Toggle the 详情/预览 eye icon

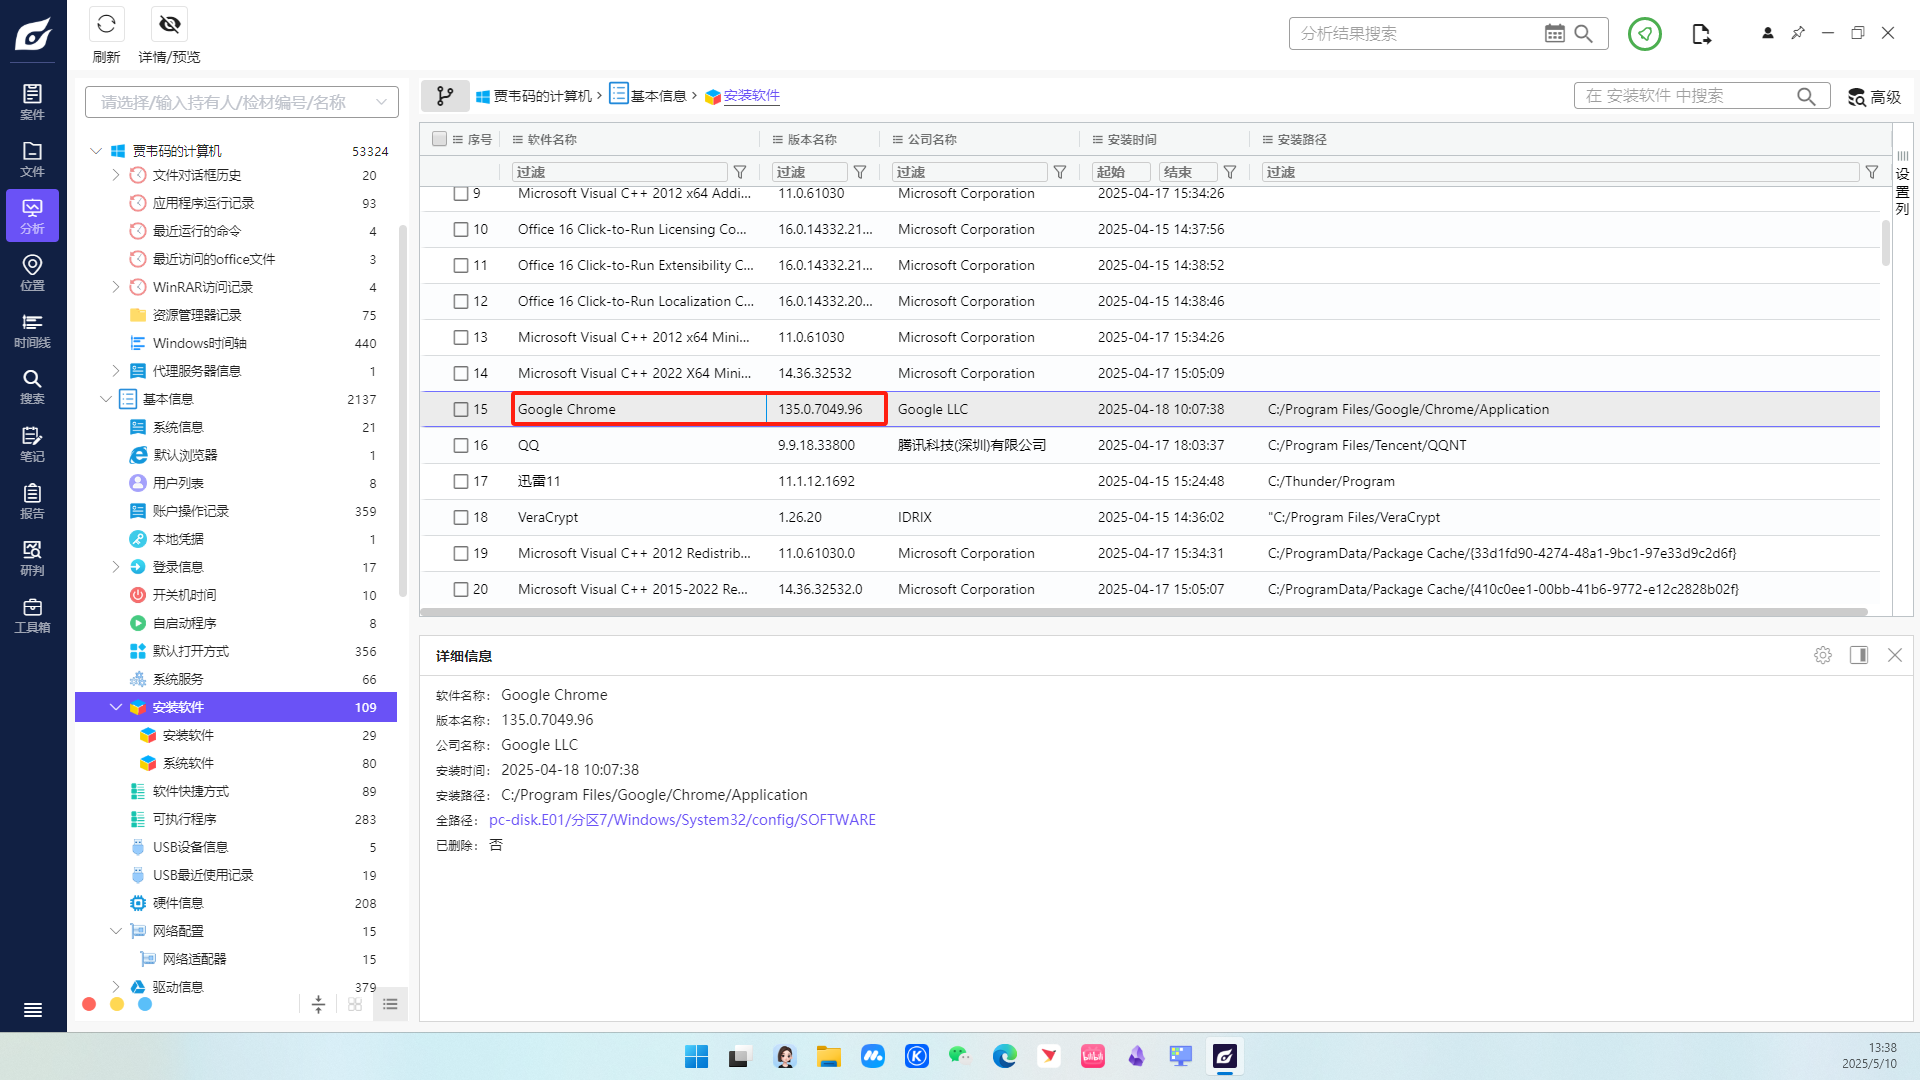click(169, 24)
